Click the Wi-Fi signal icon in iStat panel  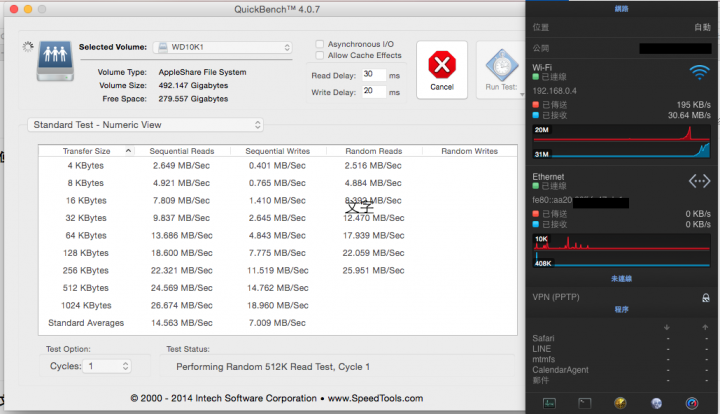pyautogui.click(x=699, y=72)
